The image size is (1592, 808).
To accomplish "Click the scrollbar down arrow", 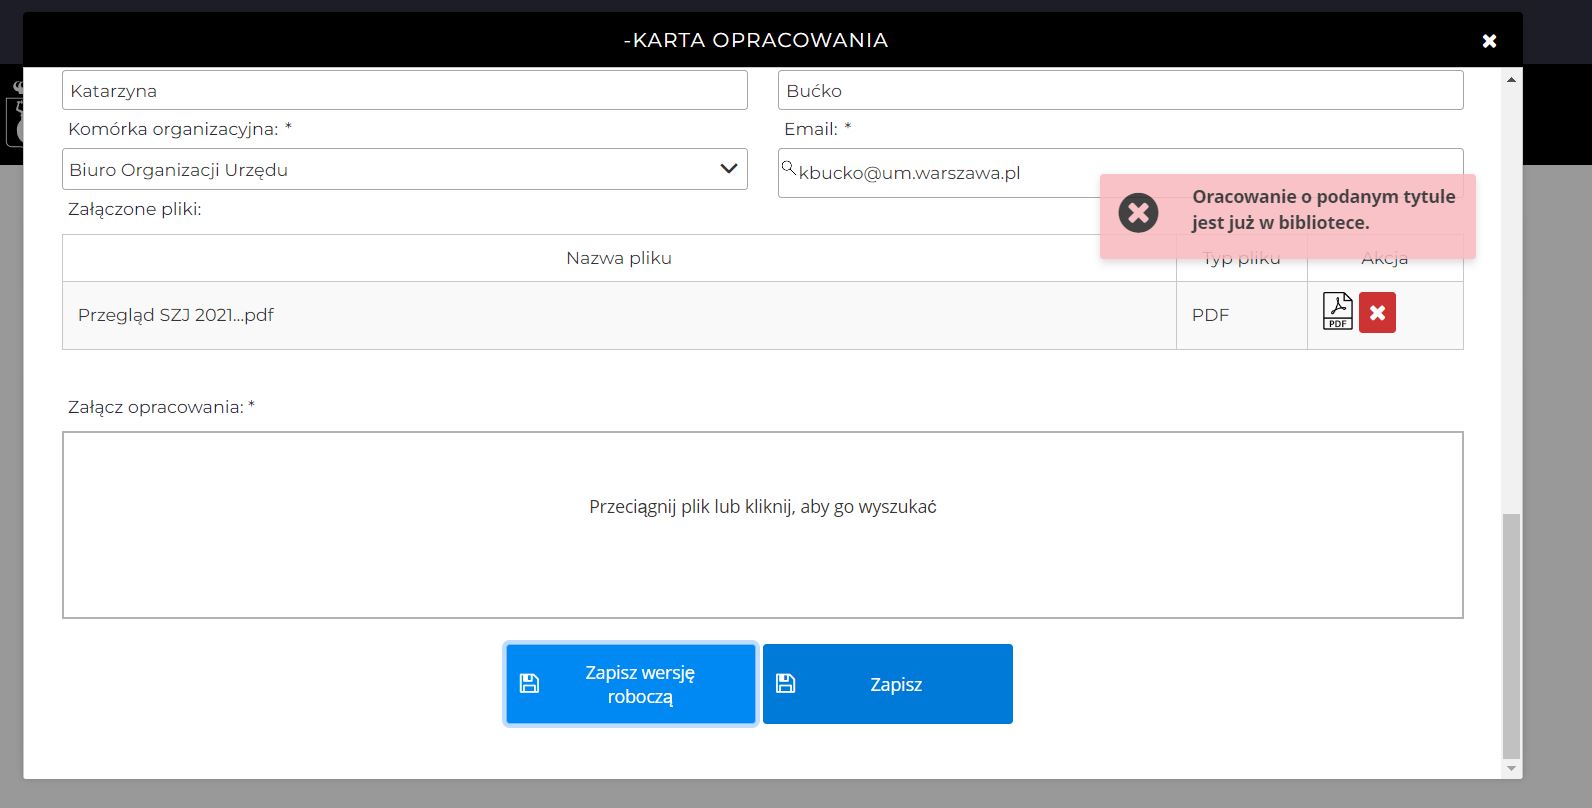I will tap(1511, 768).
